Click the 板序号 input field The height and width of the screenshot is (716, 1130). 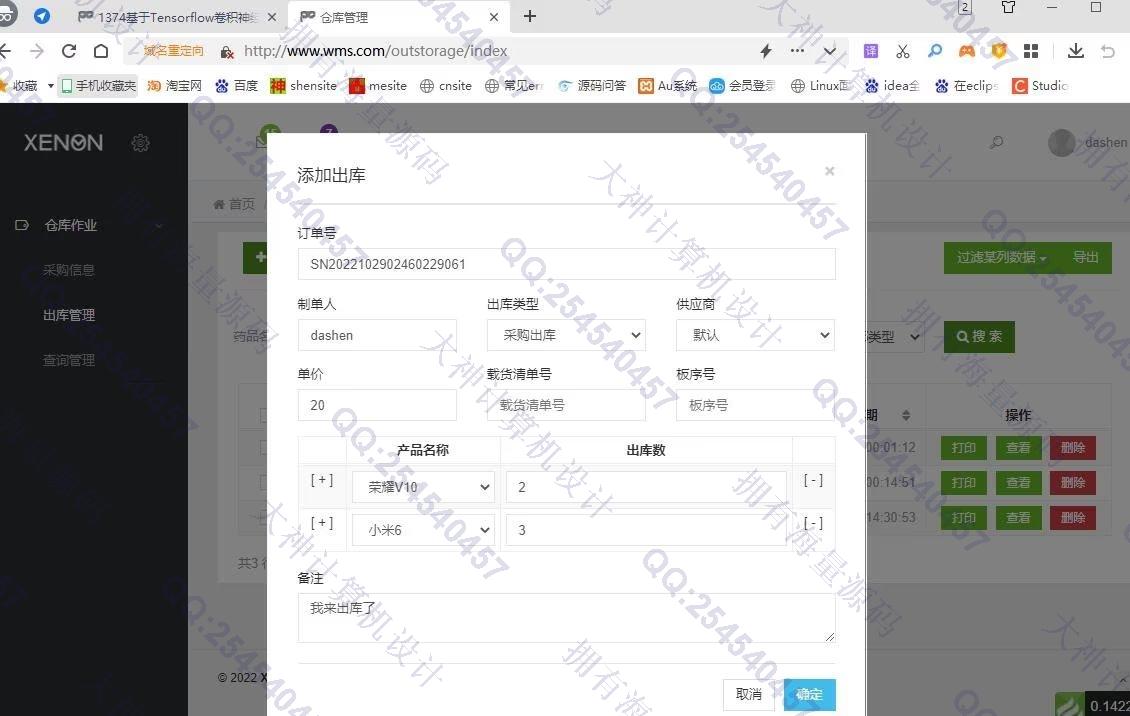[x=755, y=405]
